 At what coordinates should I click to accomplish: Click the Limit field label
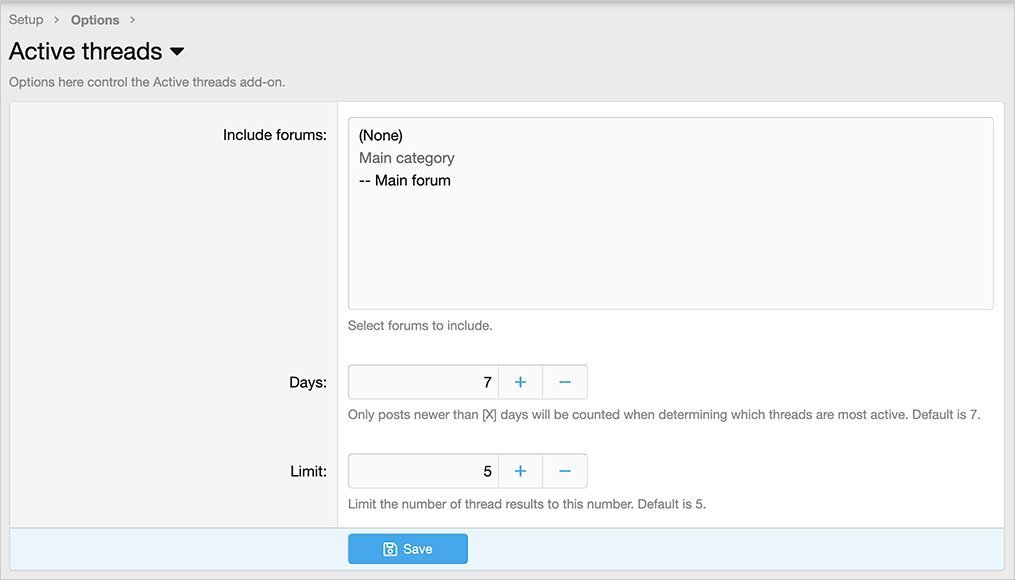point(307,471)
